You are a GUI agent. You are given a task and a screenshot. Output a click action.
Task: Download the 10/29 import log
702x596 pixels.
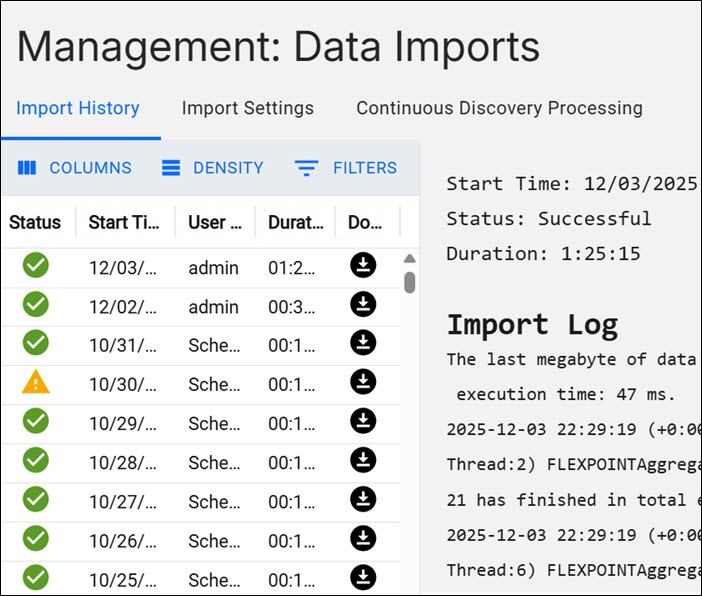coord(363,421)
